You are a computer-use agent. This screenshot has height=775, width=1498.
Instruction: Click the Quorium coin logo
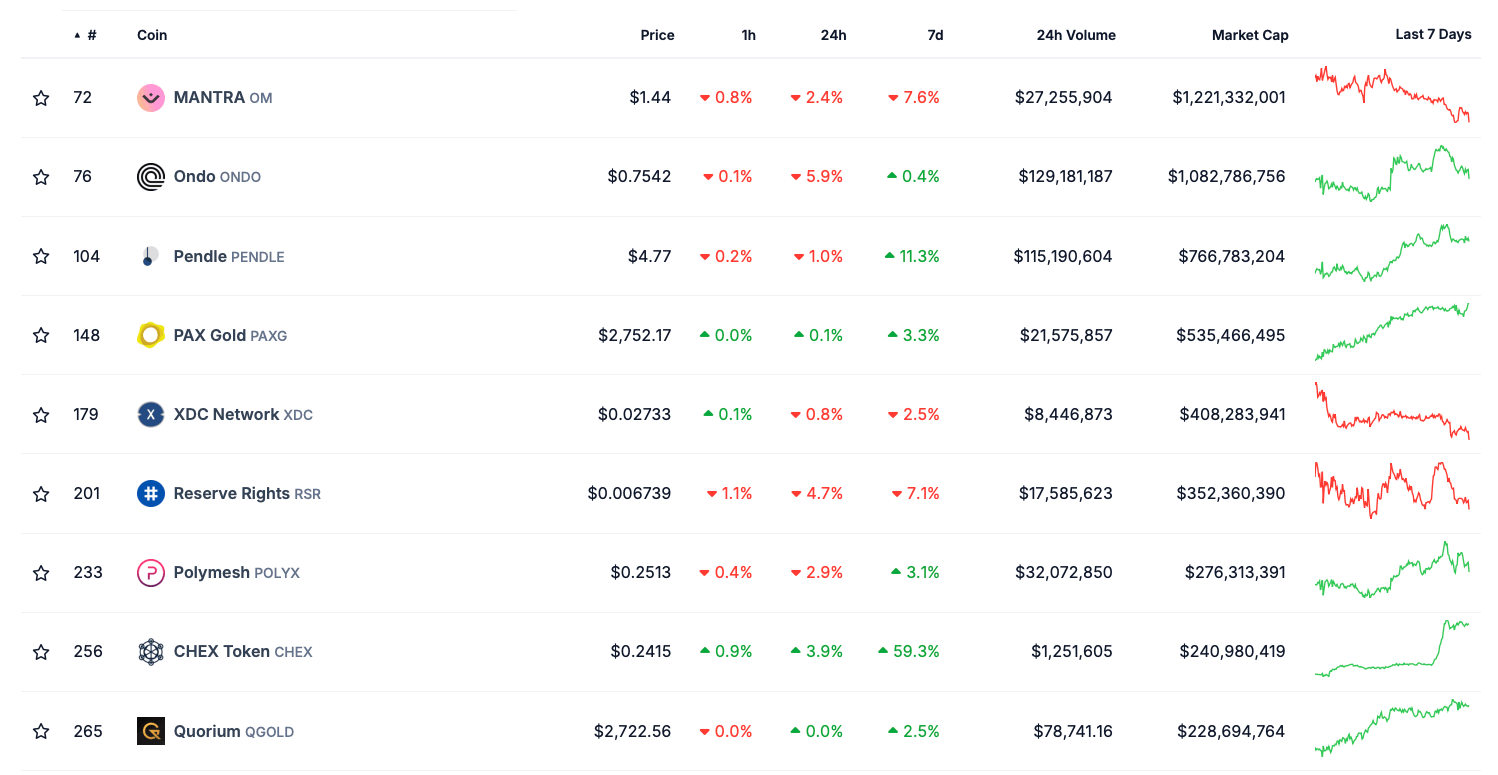(151, 731)
